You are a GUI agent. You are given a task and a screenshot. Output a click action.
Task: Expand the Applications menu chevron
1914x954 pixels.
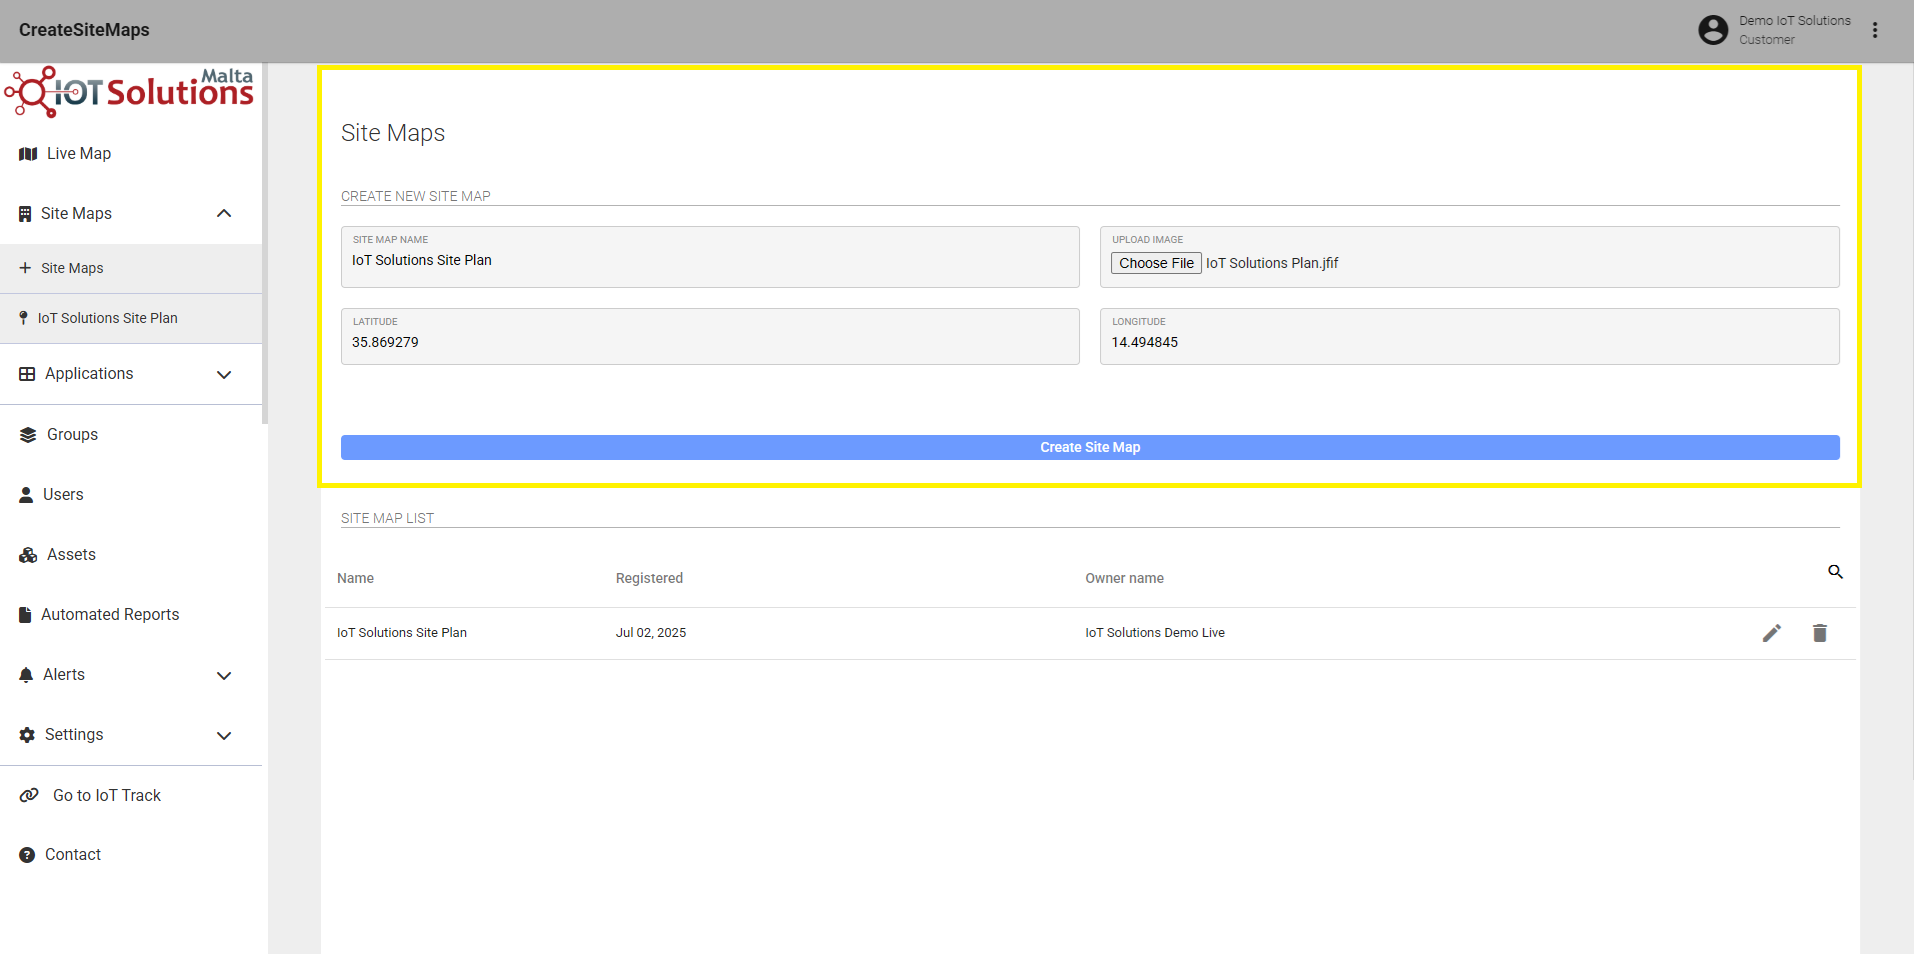224,374
